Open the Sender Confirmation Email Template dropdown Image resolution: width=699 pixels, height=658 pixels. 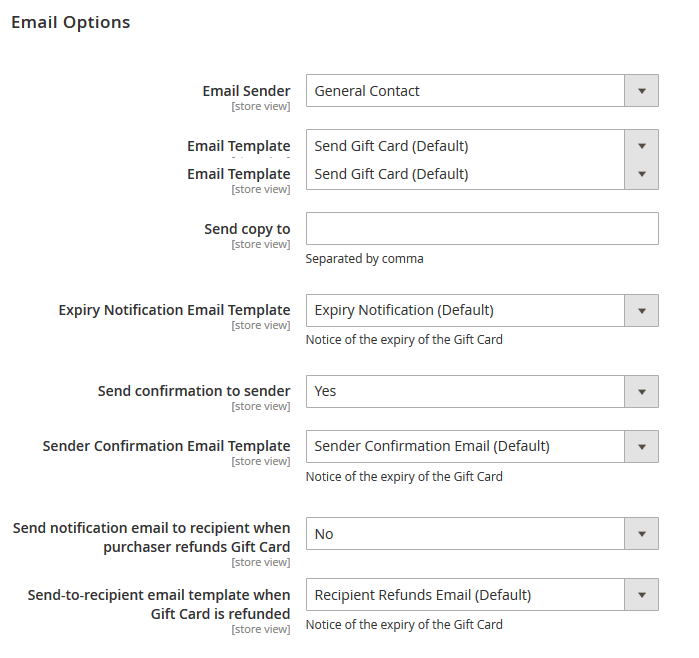(482, 446)
